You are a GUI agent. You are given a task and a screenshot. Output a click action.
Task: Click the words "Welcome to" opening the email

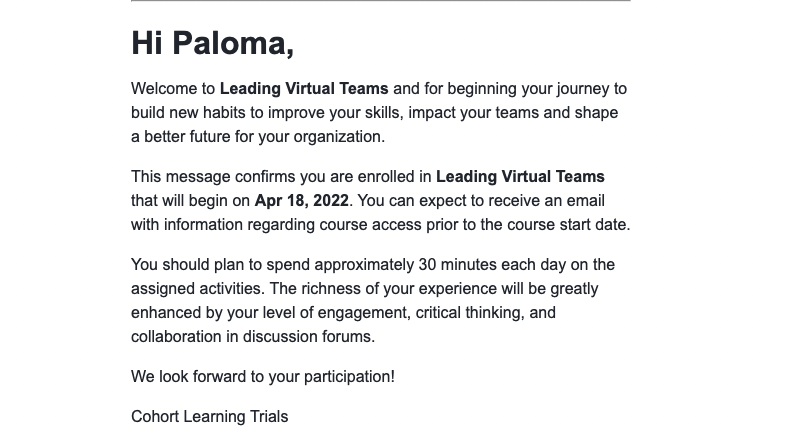(173, 89)
